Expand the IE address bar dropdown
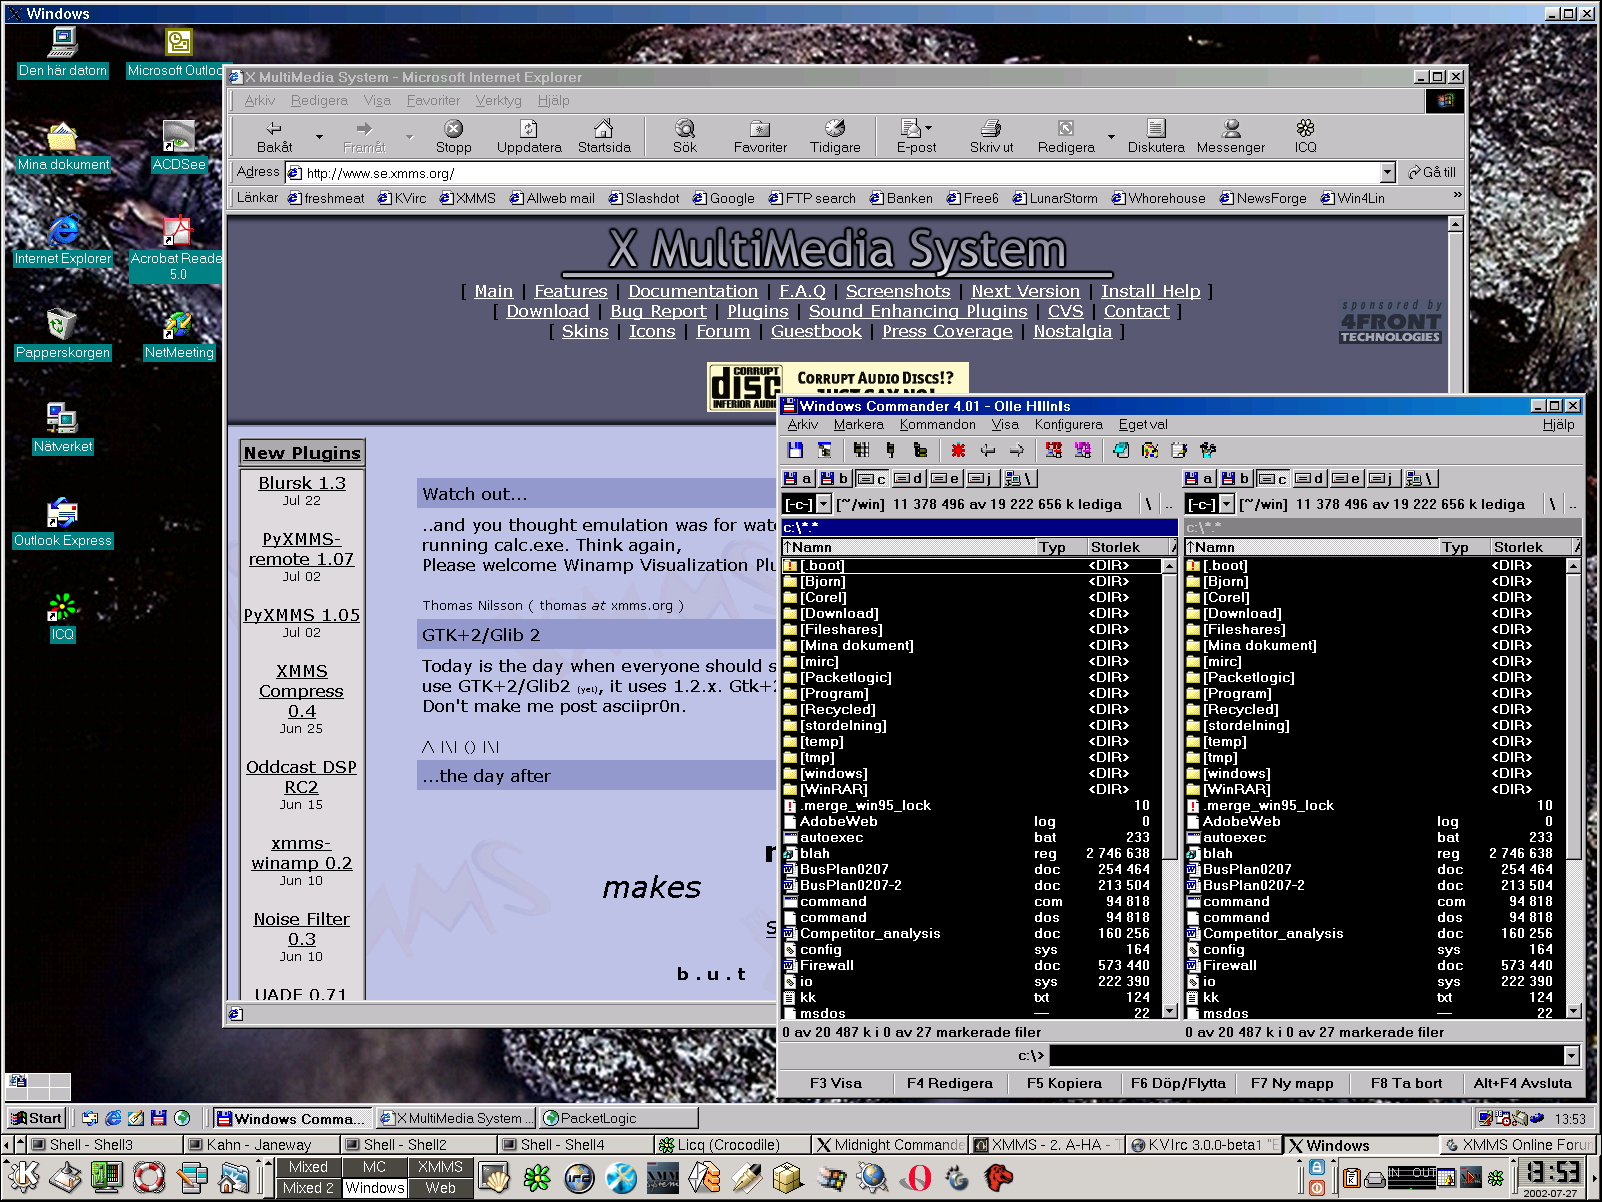 pos(1387,172)
